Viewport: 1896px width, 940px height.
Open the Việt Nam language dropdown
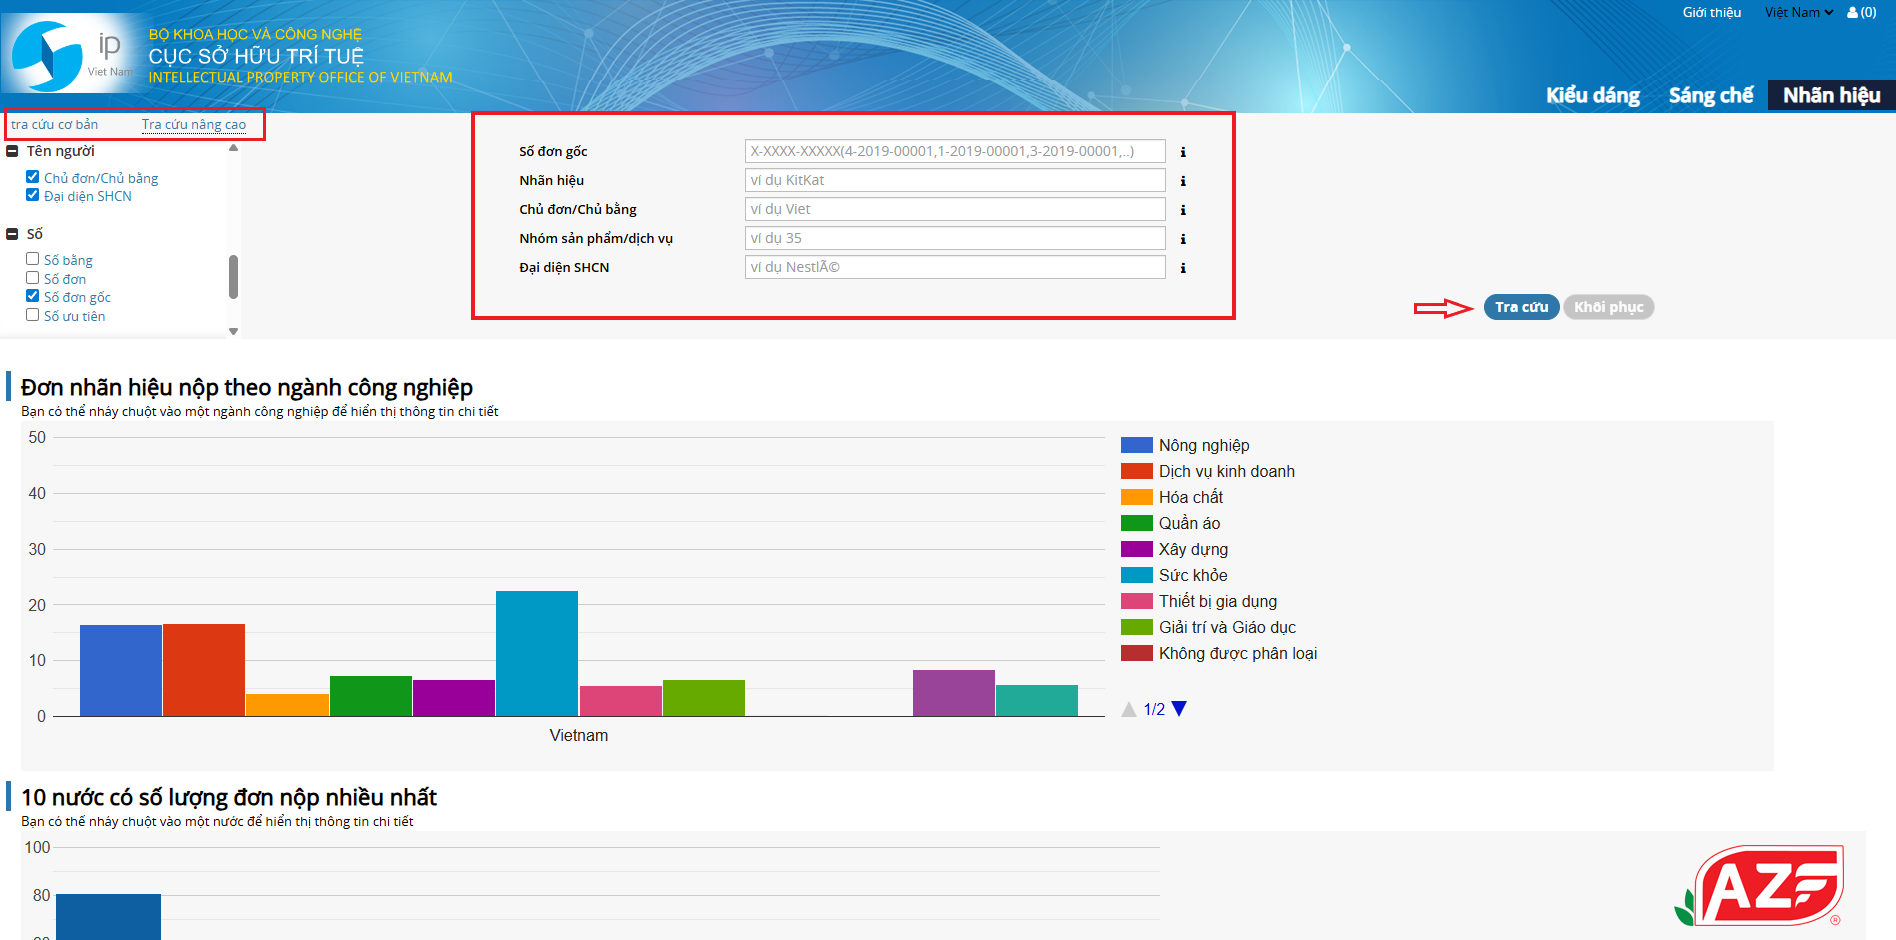tap(1798, 13)
